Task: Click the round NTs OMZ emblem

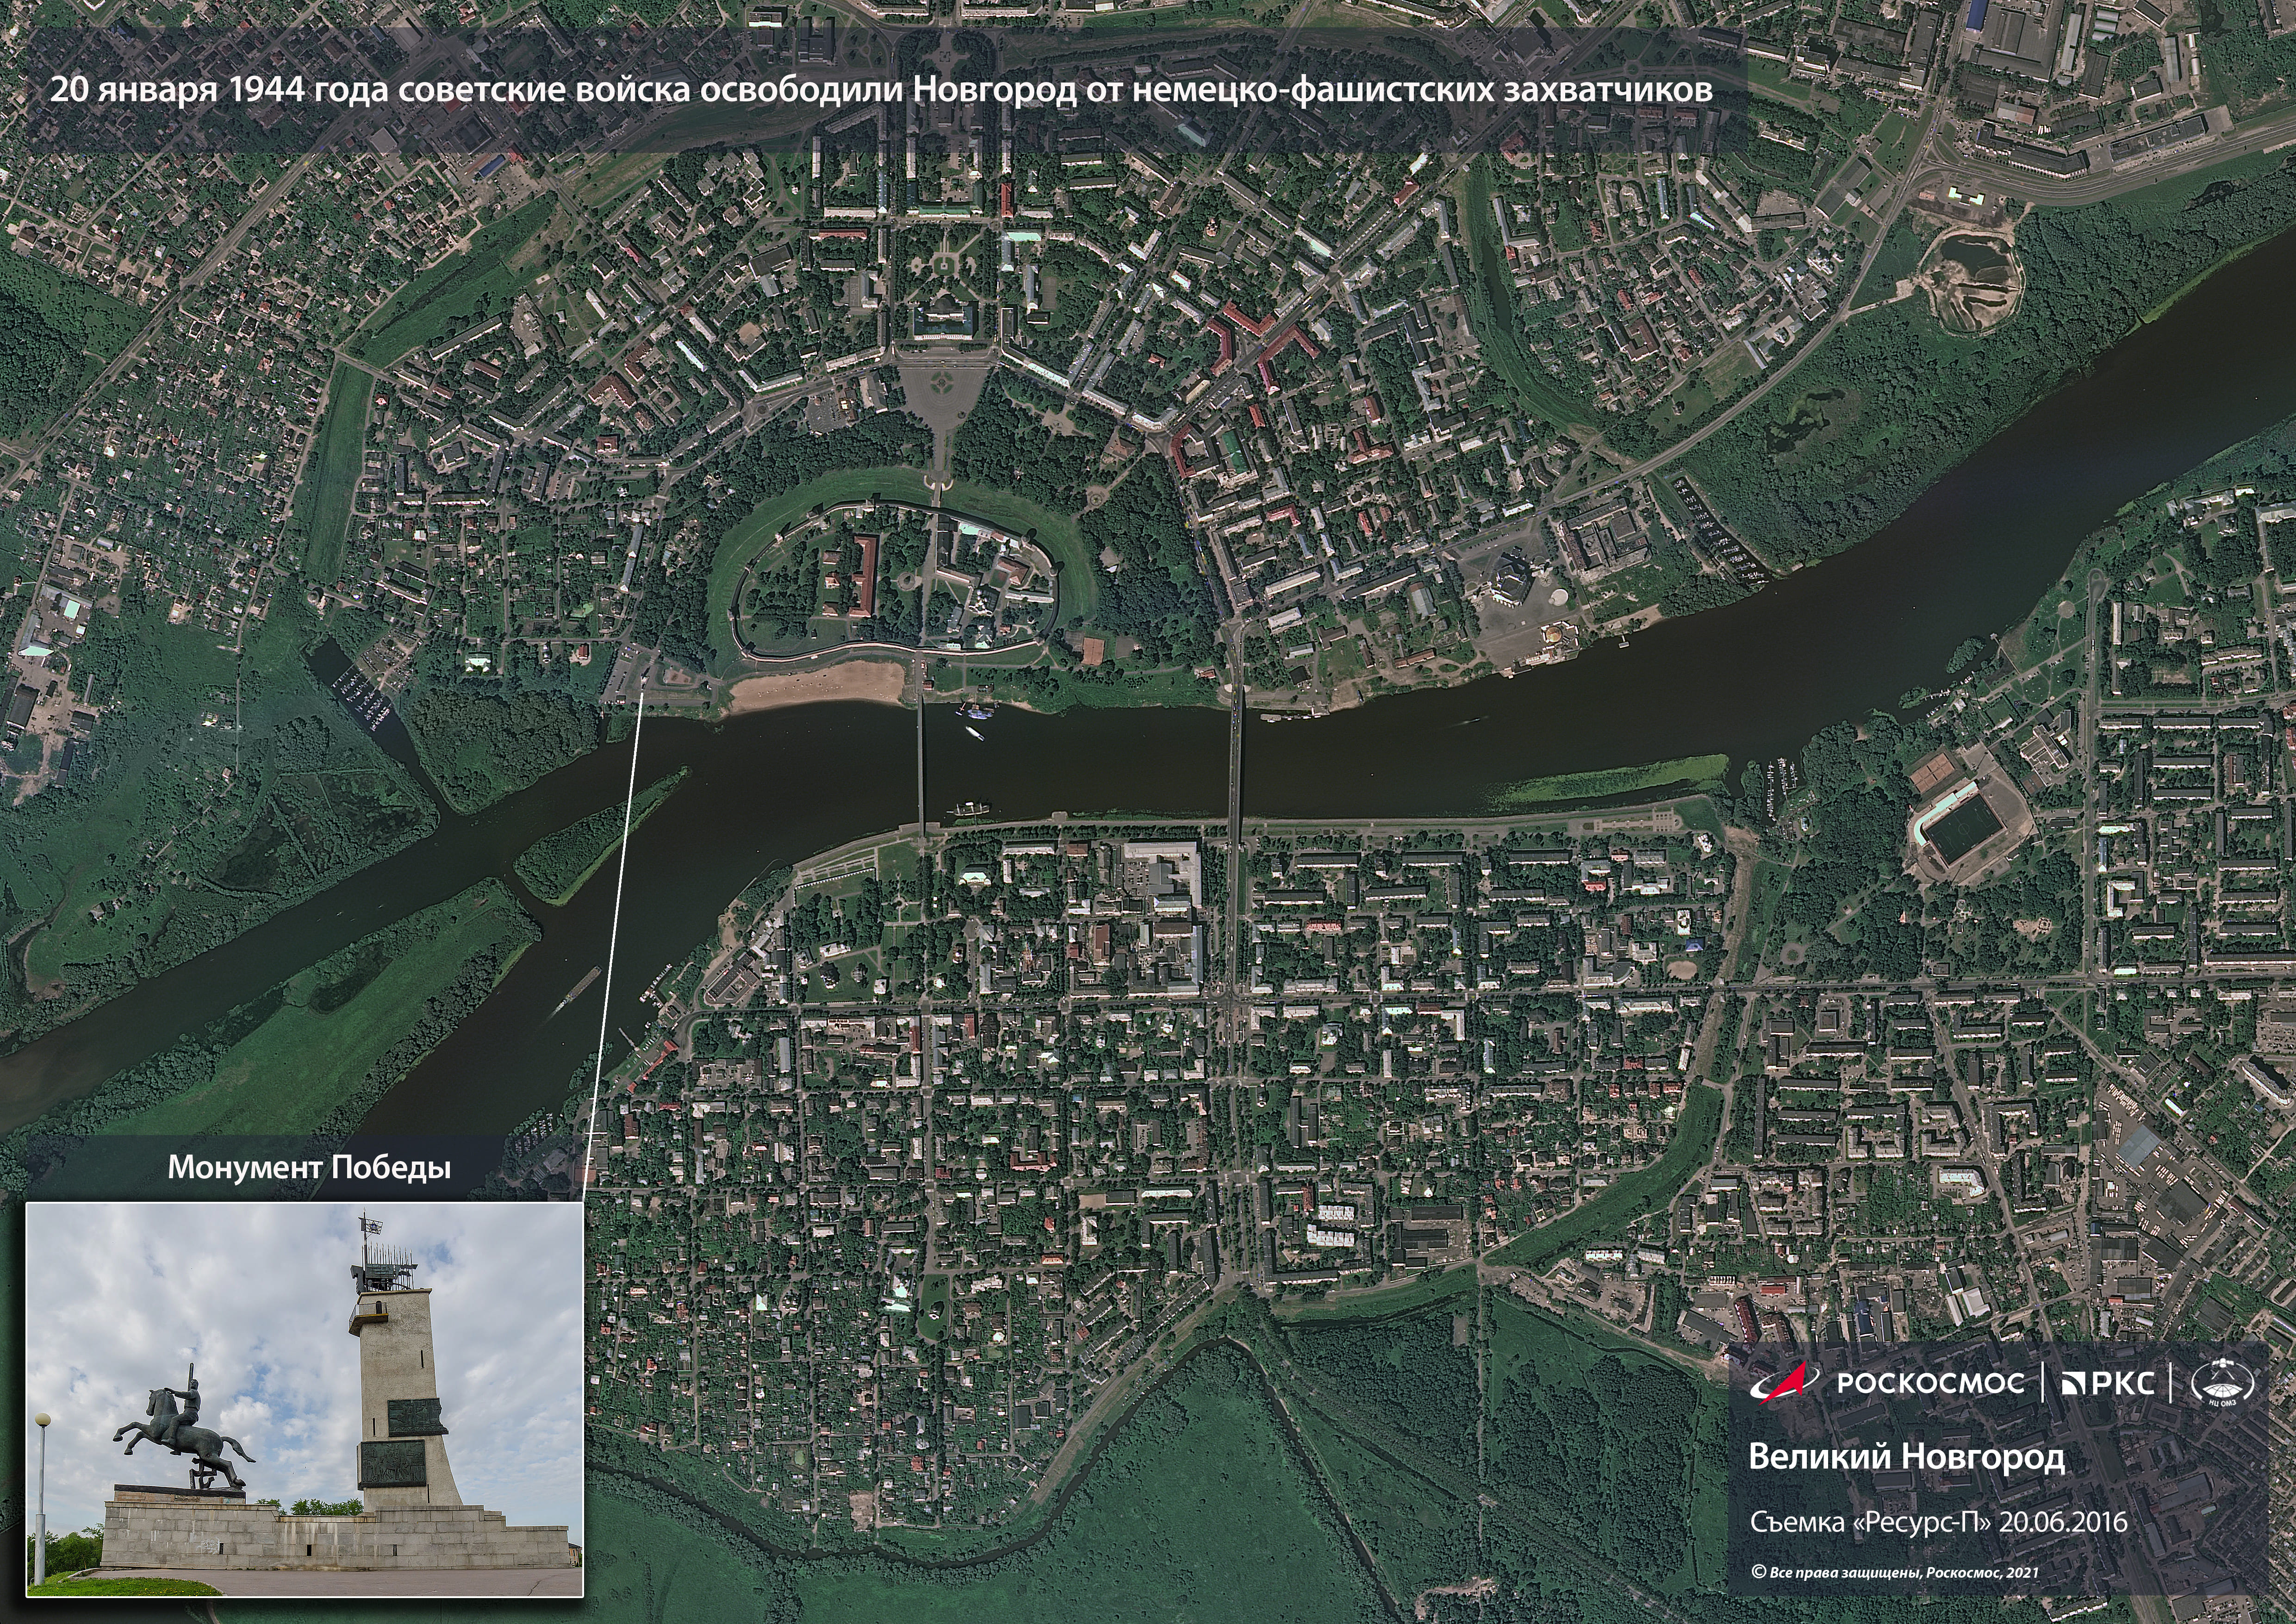Action: 2222,1383
